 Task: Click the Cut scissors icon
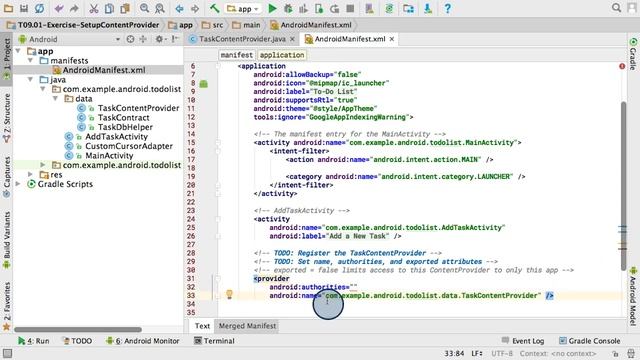coord(94,8)
